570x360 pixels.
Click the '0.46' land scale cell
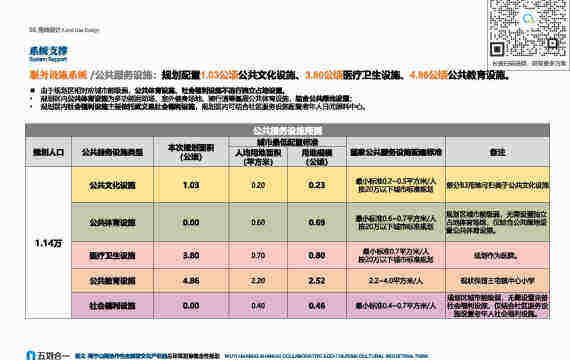317,306
